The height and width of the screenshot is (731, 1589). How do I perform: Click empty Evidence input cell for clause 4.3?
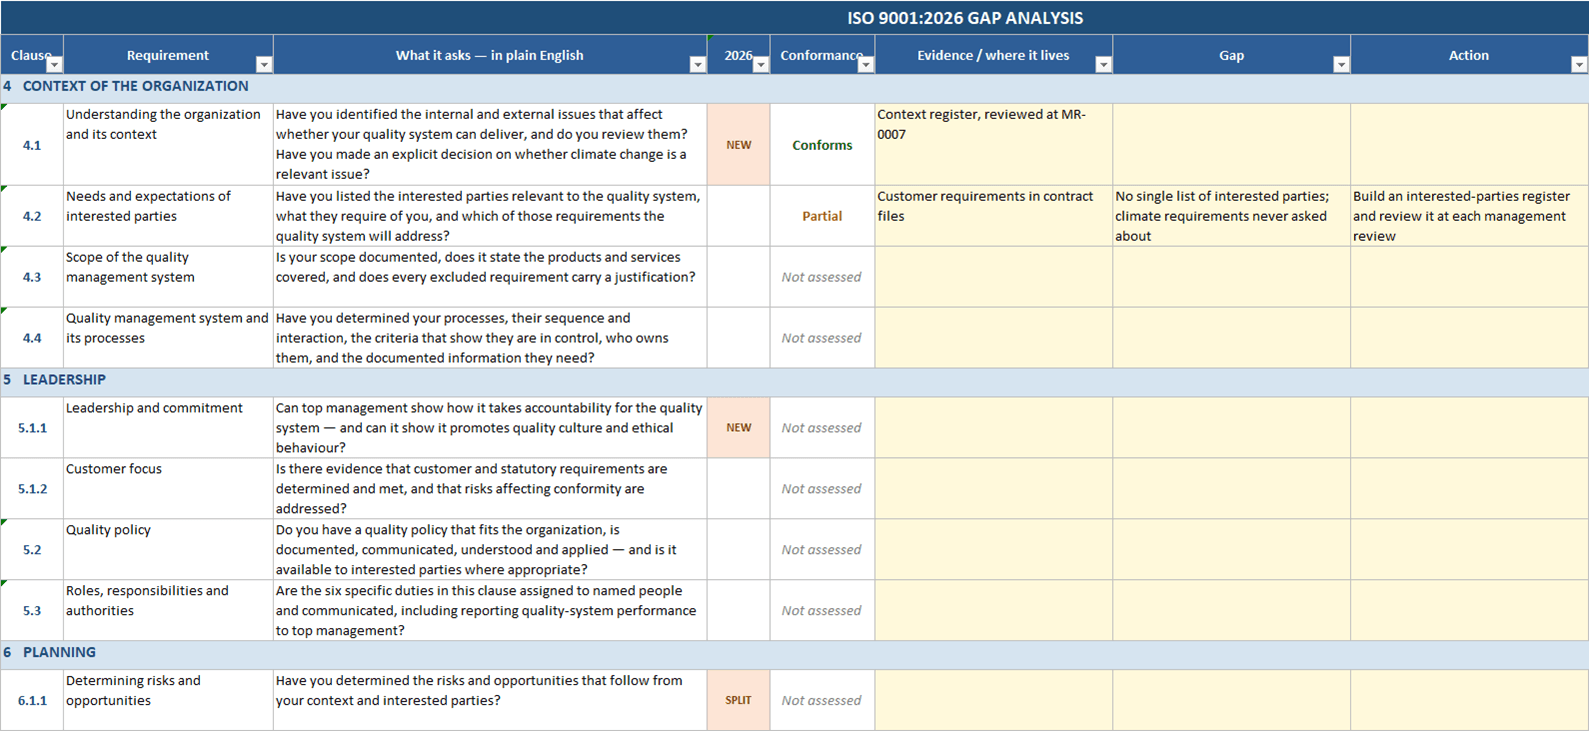pyautogui.click(x=994, y=277)
